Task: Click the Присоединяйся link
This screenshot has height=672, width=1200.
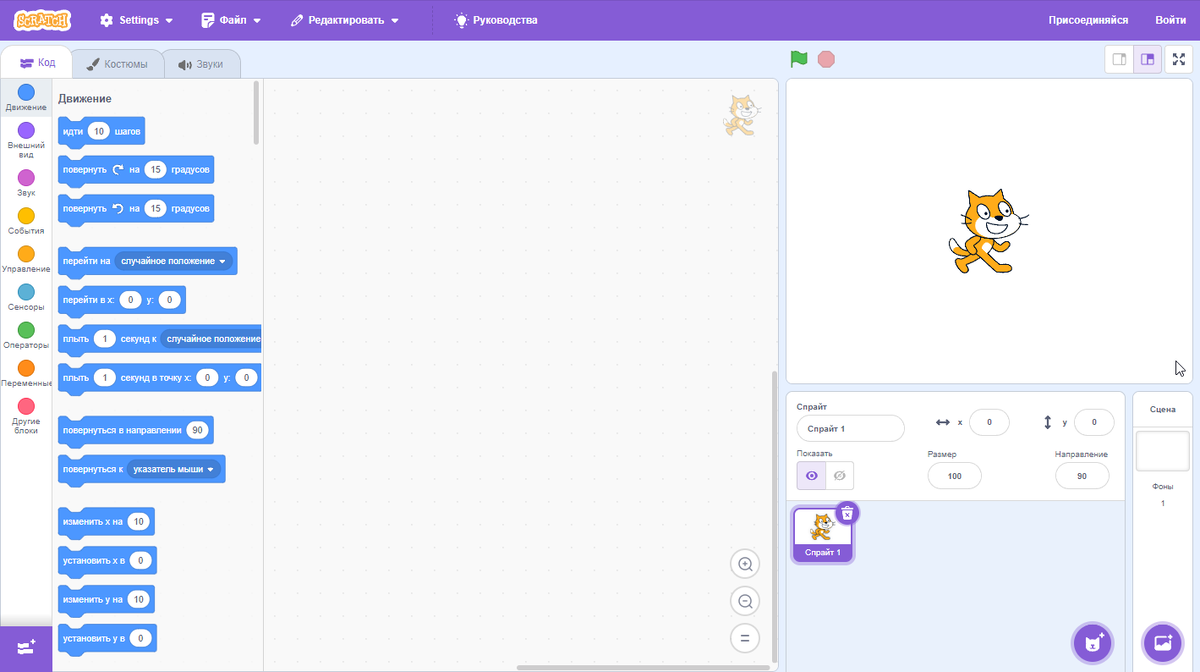Action: (x=1088, y=20)
